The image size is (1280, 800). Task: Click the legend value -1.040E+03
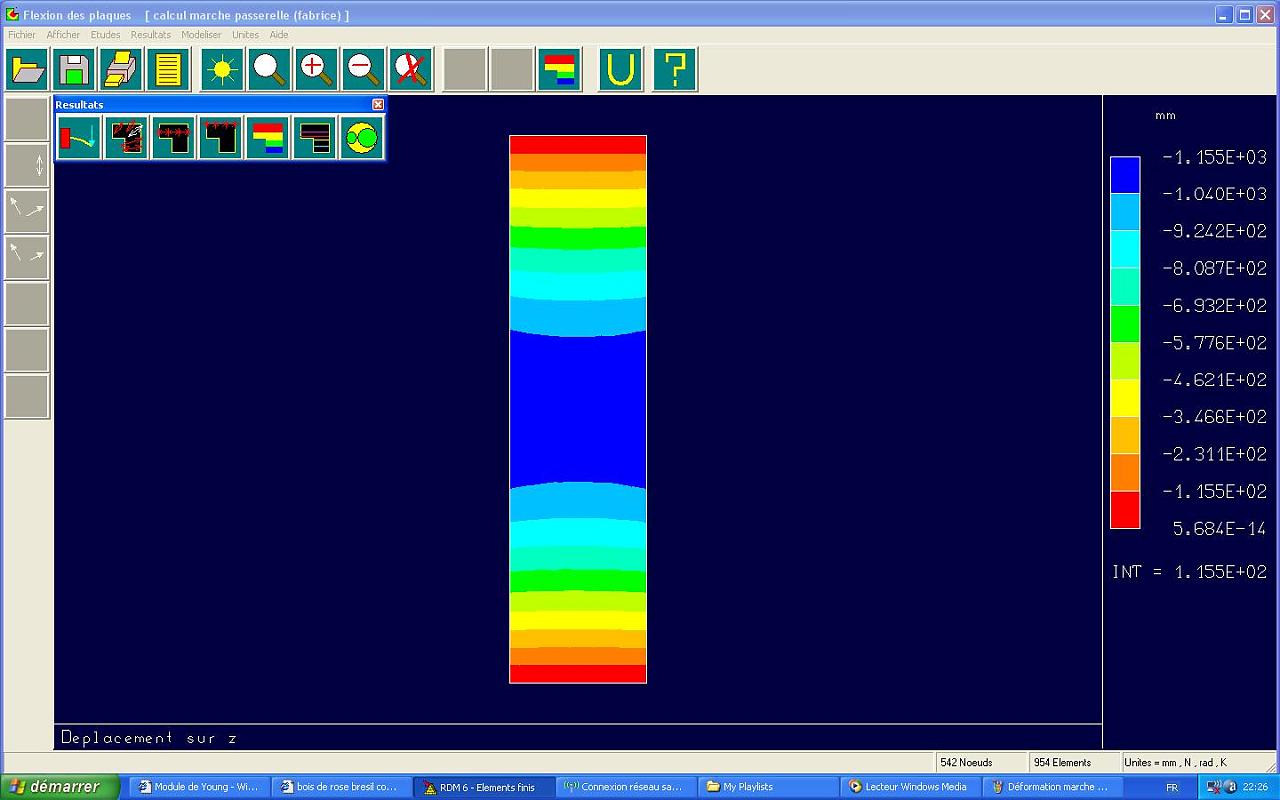[x=1214, y=194]
